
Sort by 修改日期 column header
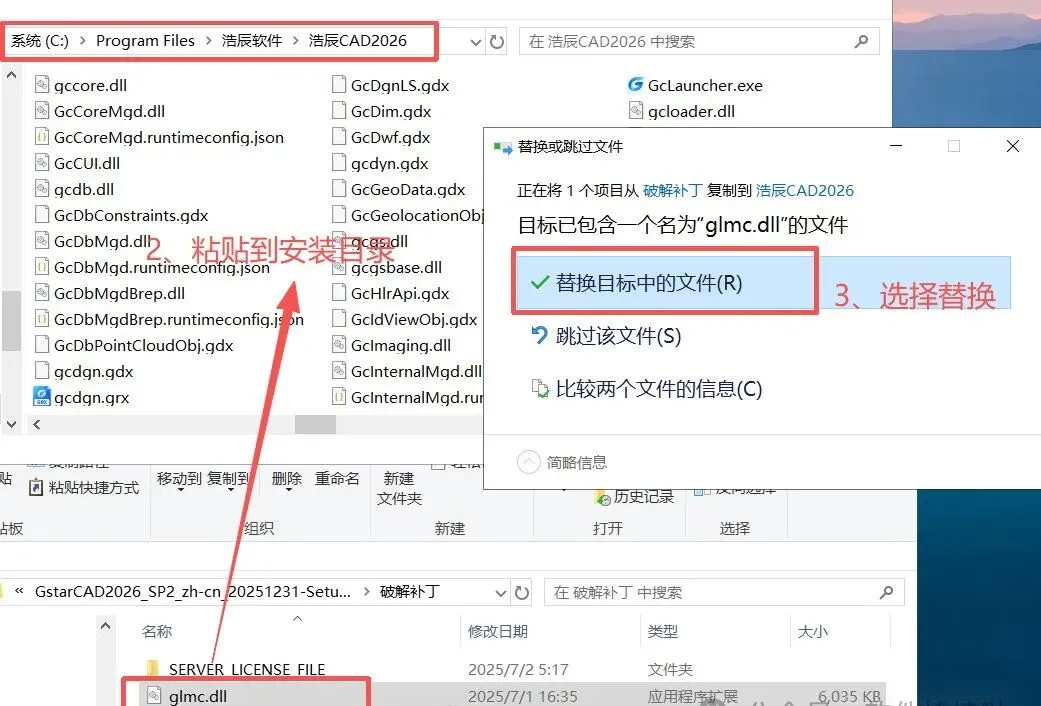coord(498,632)
